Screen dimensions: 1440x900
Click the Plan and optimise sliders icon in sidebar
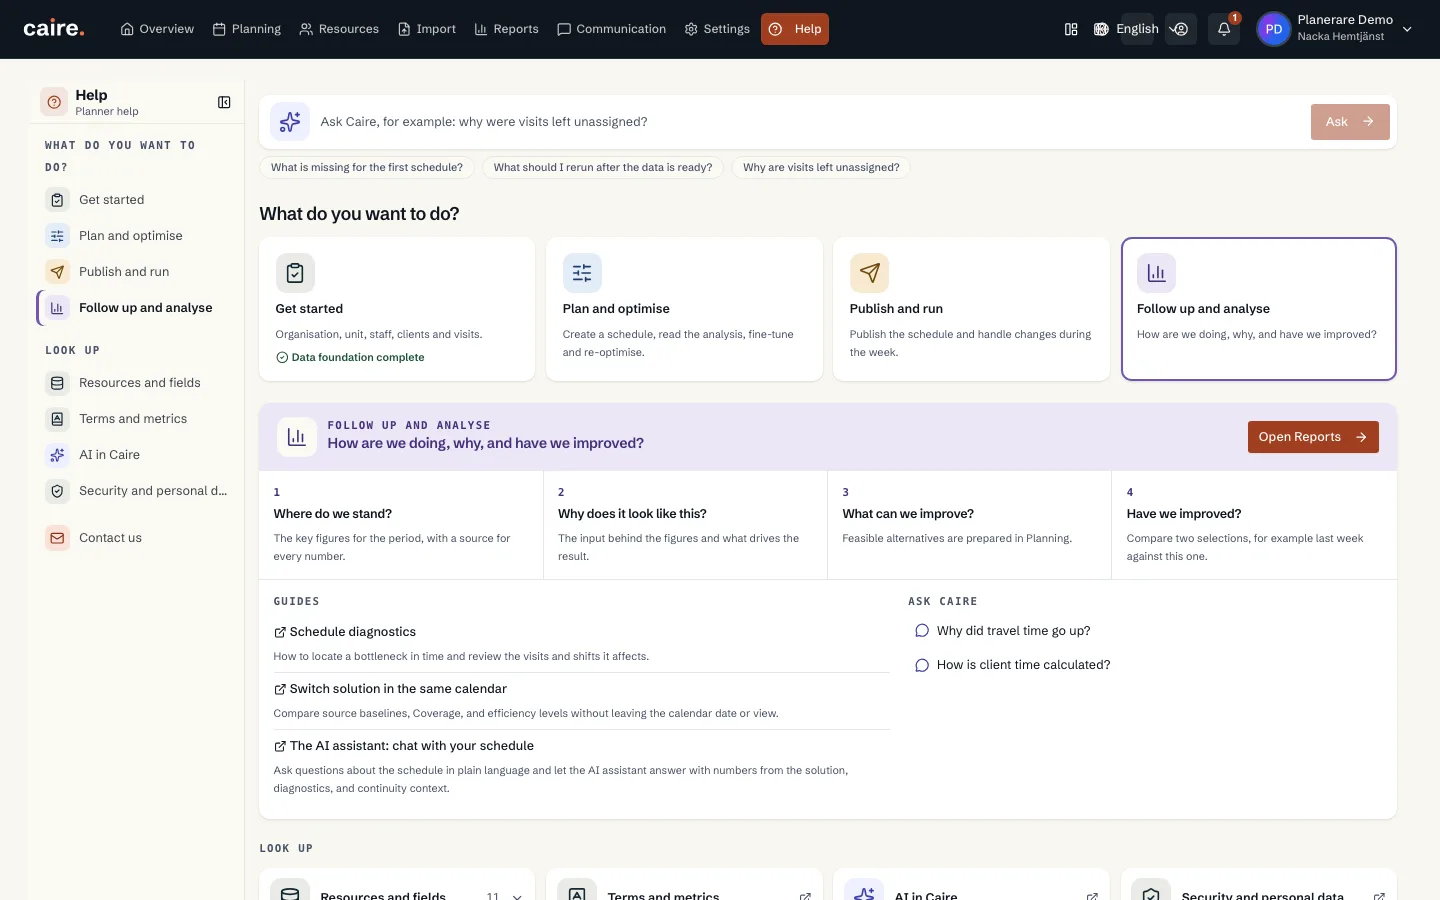pos(57,236)
